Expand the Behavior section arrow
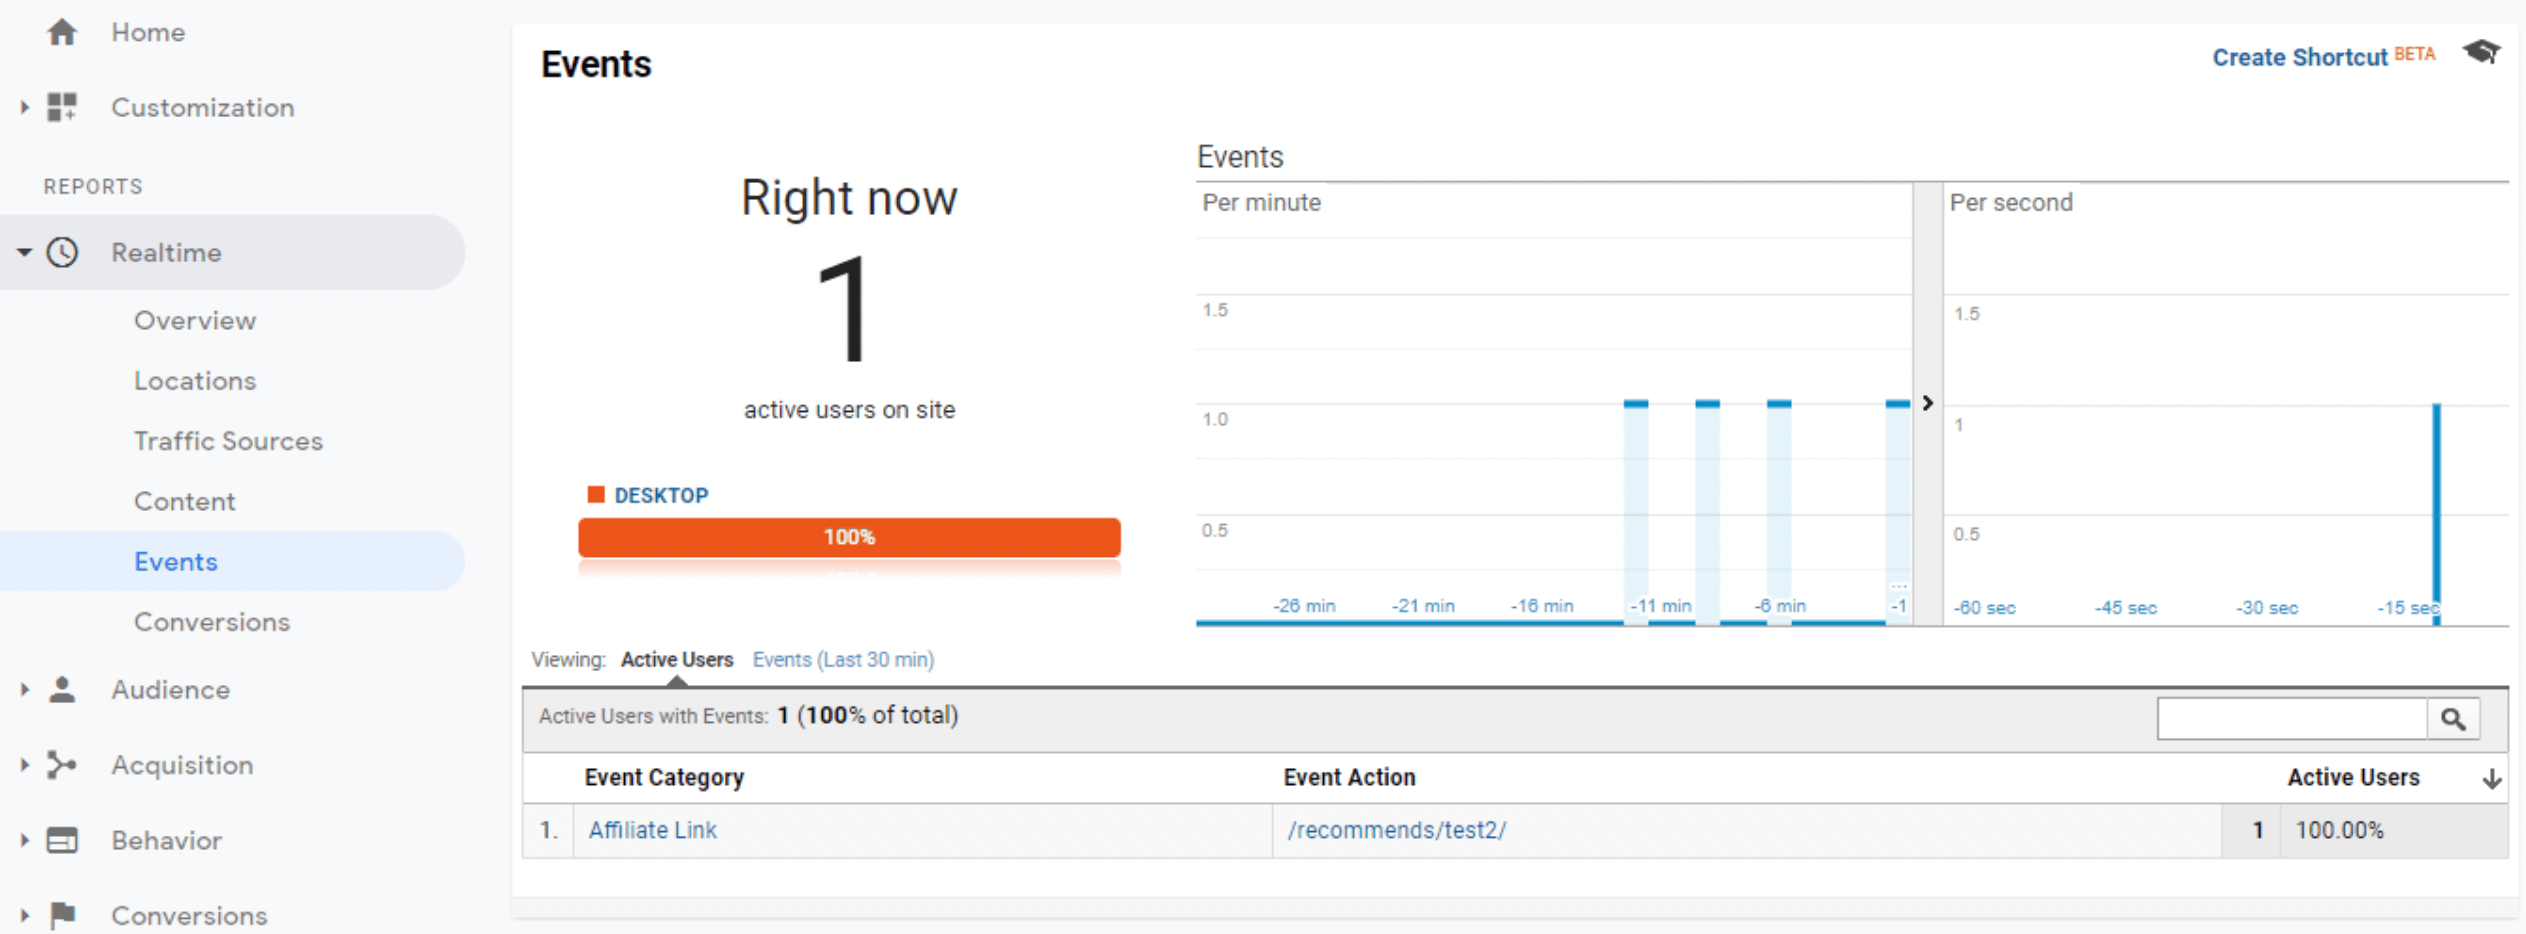Image resolution: width=2526 pixels, height=934 pixels. (25, 840)
